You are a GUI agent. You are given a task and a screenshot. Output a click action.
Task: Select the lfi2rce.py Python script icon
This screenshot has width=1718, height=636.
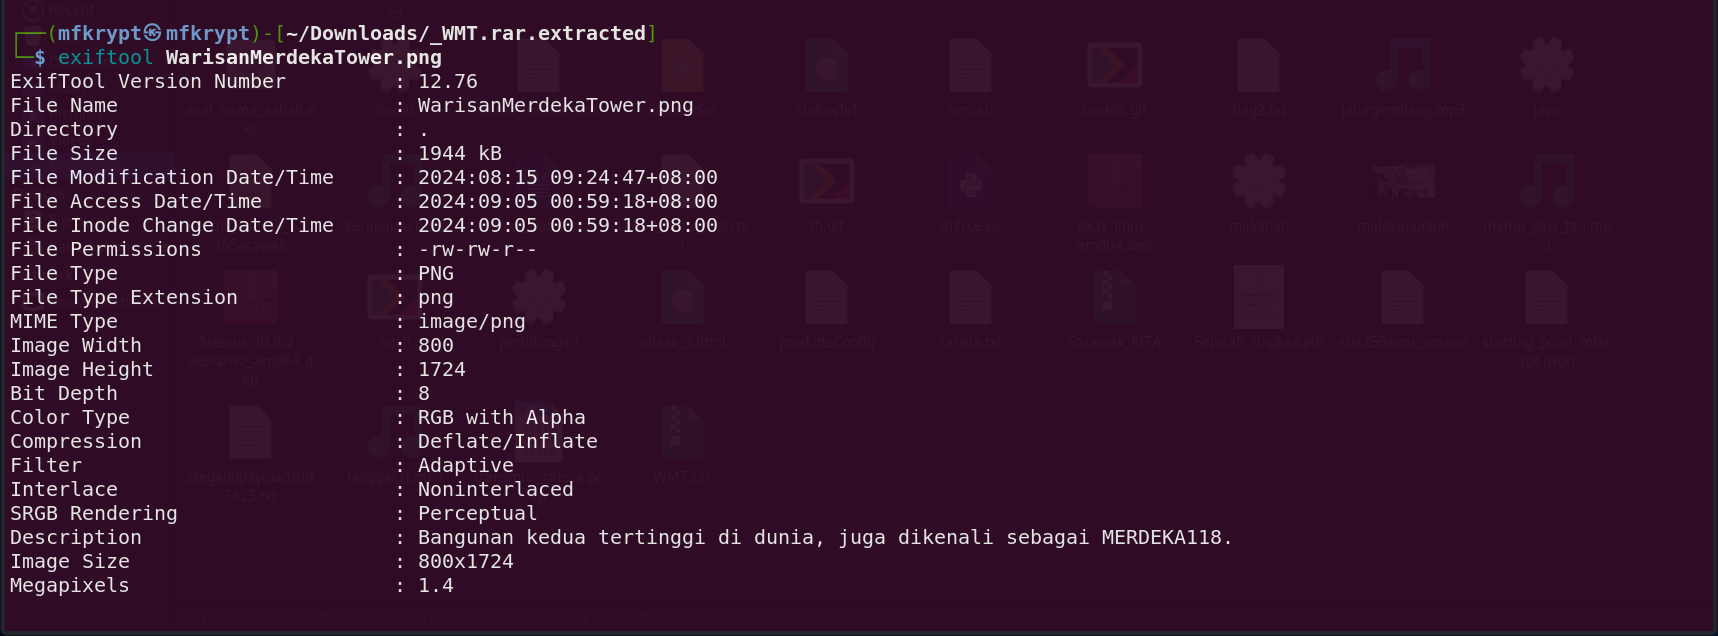(x=970, y=184)
